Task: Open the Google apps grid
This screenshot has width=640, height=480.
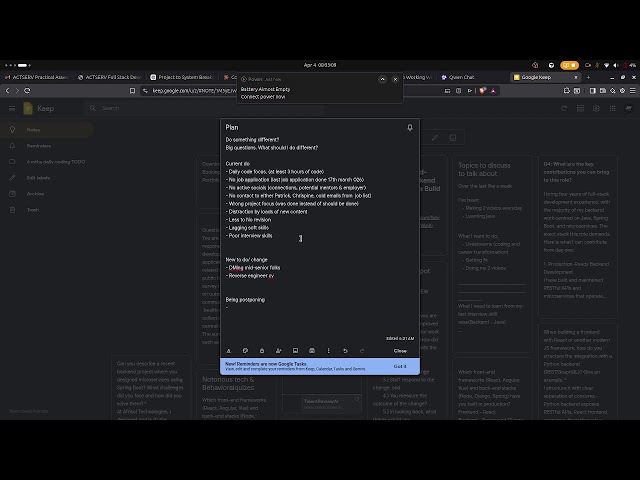Action: 613,108
